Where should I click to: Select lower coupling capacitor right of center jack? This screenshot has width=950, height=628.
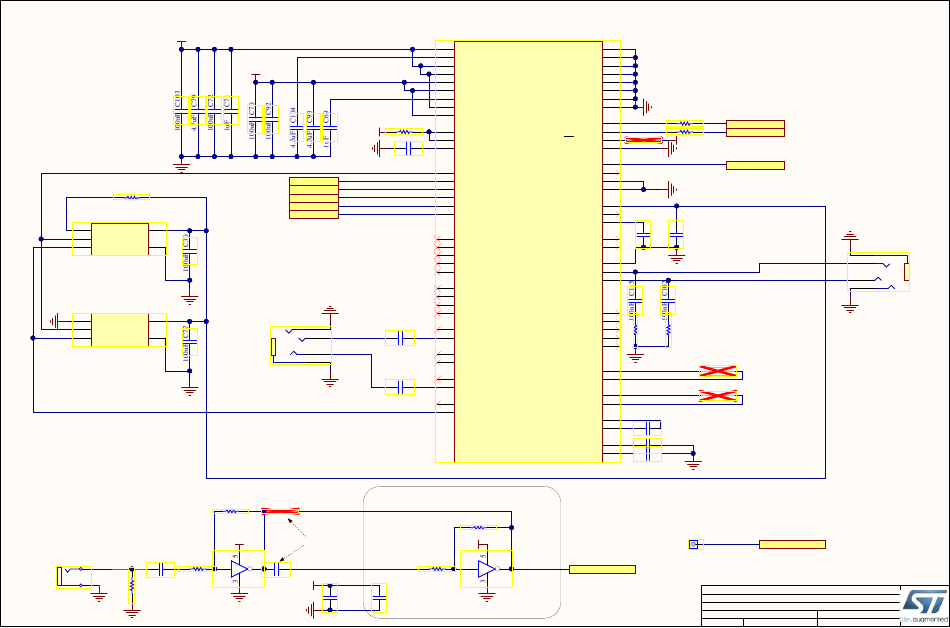tap(400, 386)
